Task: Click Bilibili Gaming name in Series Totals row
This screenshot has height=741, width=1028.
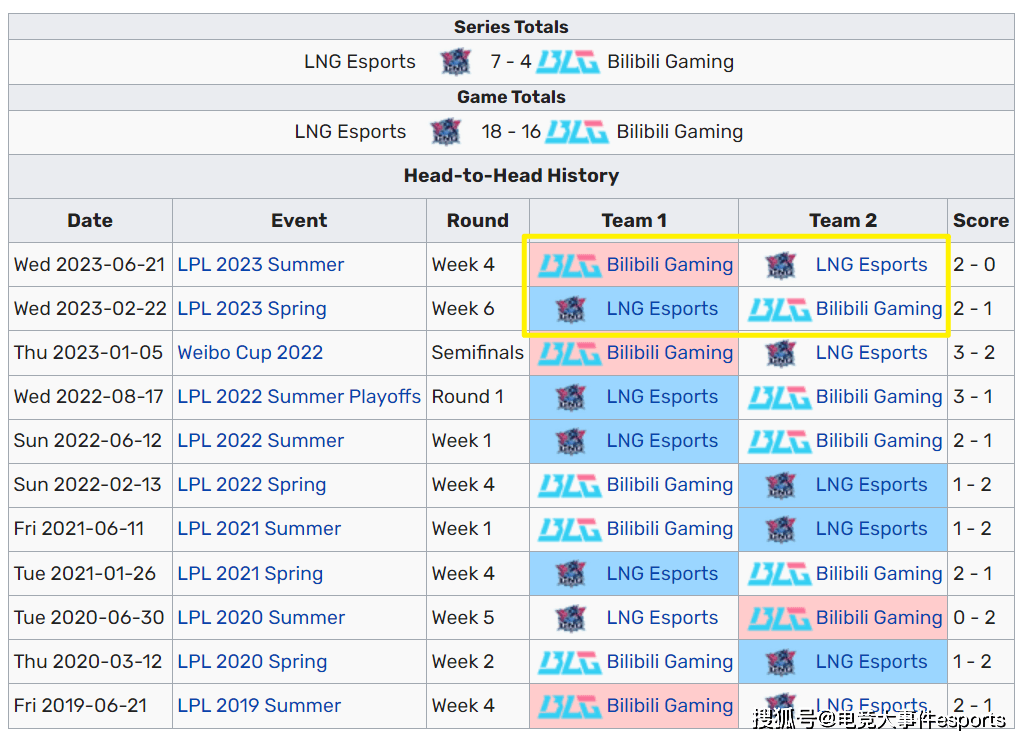Action: (x=670, y=62)
